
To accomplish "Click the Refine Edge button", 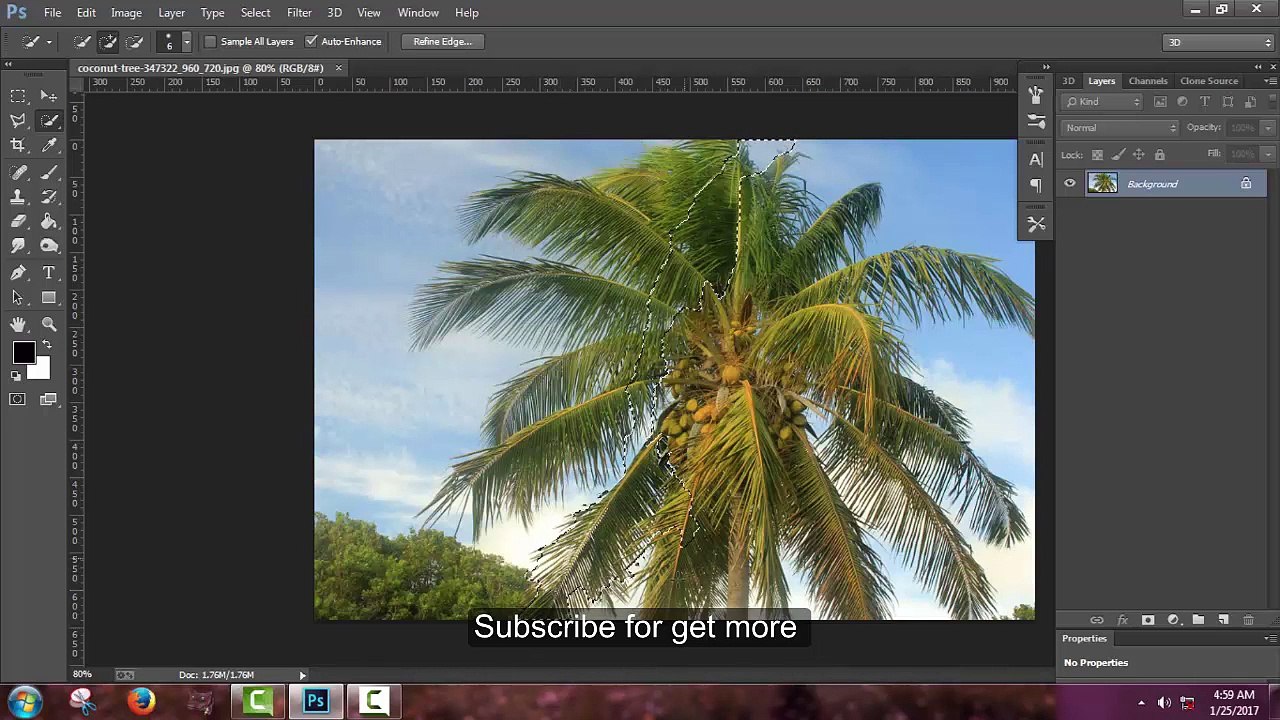I will 442,42.
